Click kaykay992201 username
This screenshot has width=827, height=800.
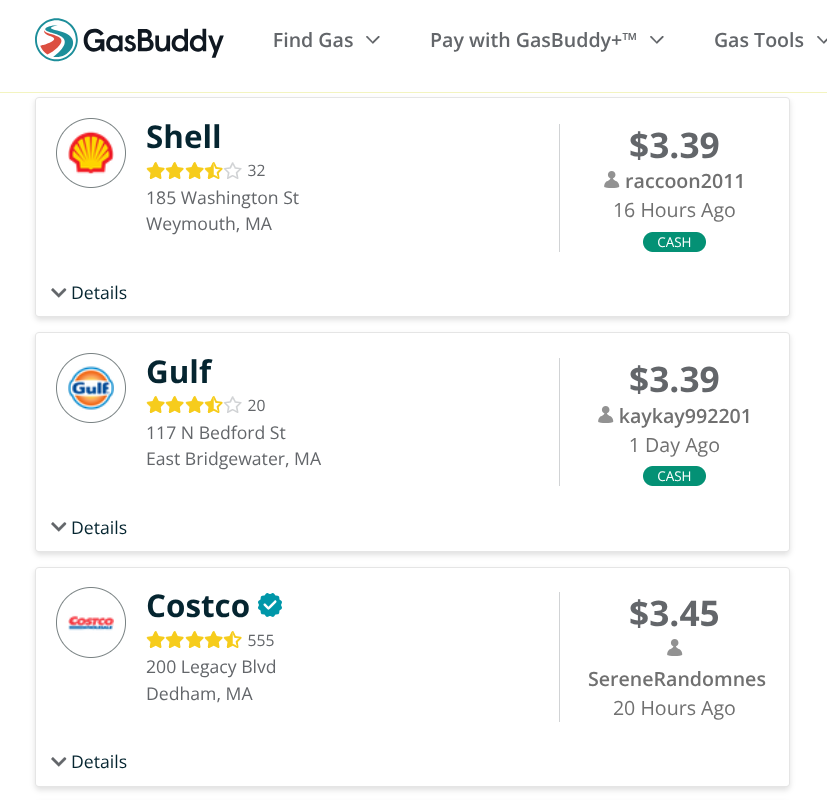point(685,416)
